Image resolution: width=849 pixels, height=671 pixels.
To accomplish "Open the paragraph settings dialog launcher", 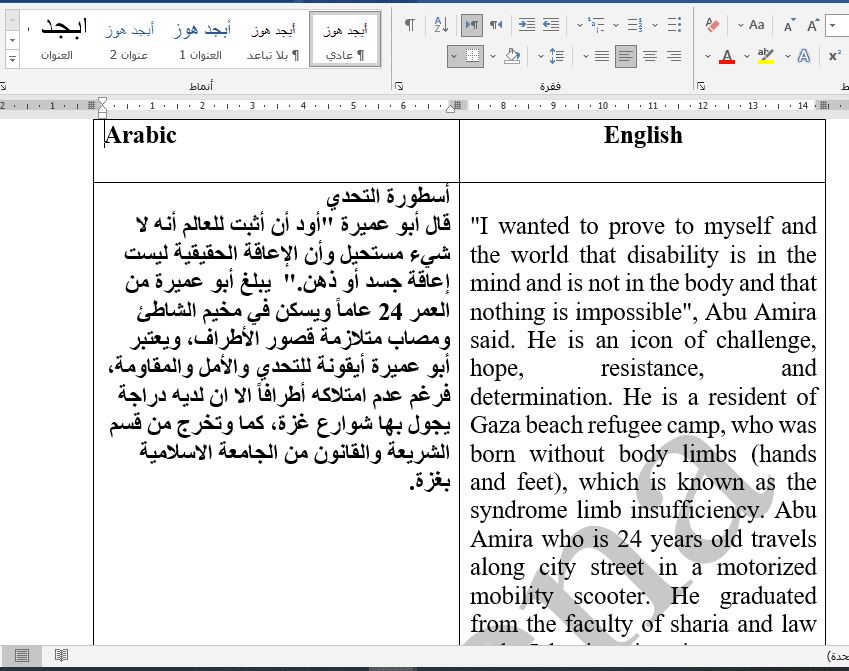I will 399,86.
